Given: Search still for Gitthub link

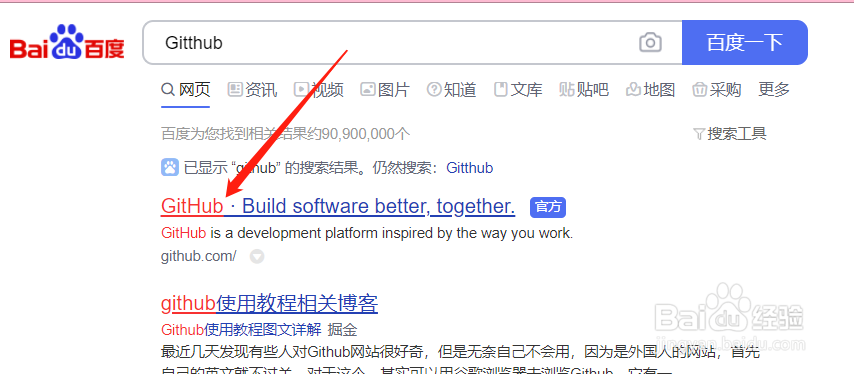Looking at the screenshot, I should click(469, 168).
